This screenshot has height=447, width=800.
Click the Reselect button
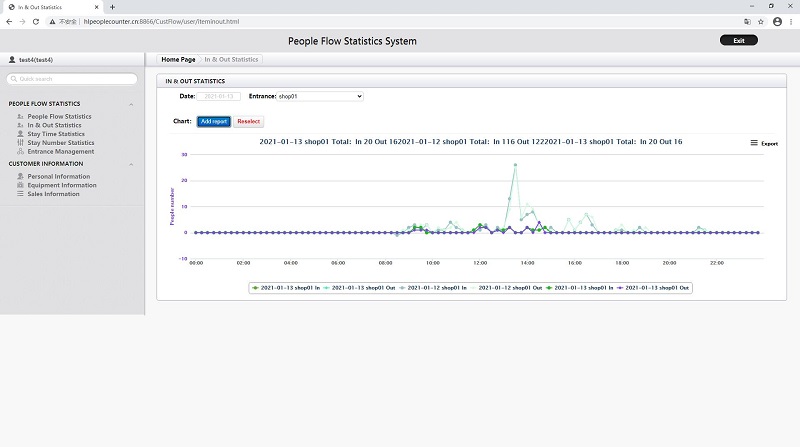[x=248, y=121]
